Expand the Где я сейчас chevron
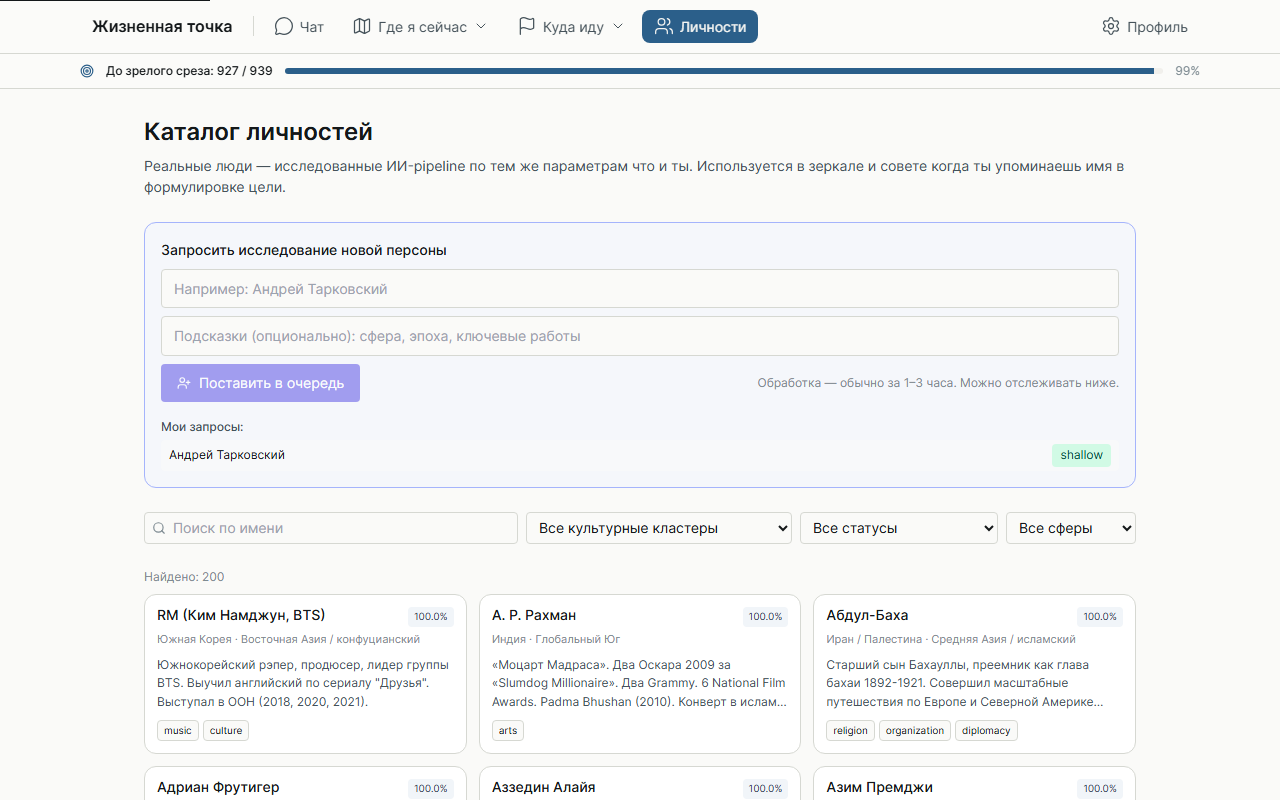Image resolution: width=1280 pixels, height=800 pixels. [x=481, y=27]
